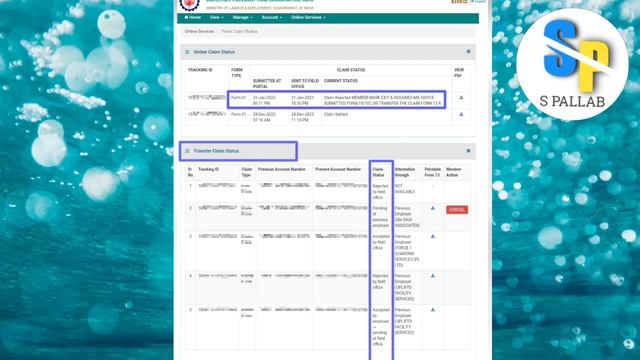Image resolution: width=640 pixels, height=360 pixels.
Task: Click the Track Claim Status breadcrumb
Action: click(239, 31)
